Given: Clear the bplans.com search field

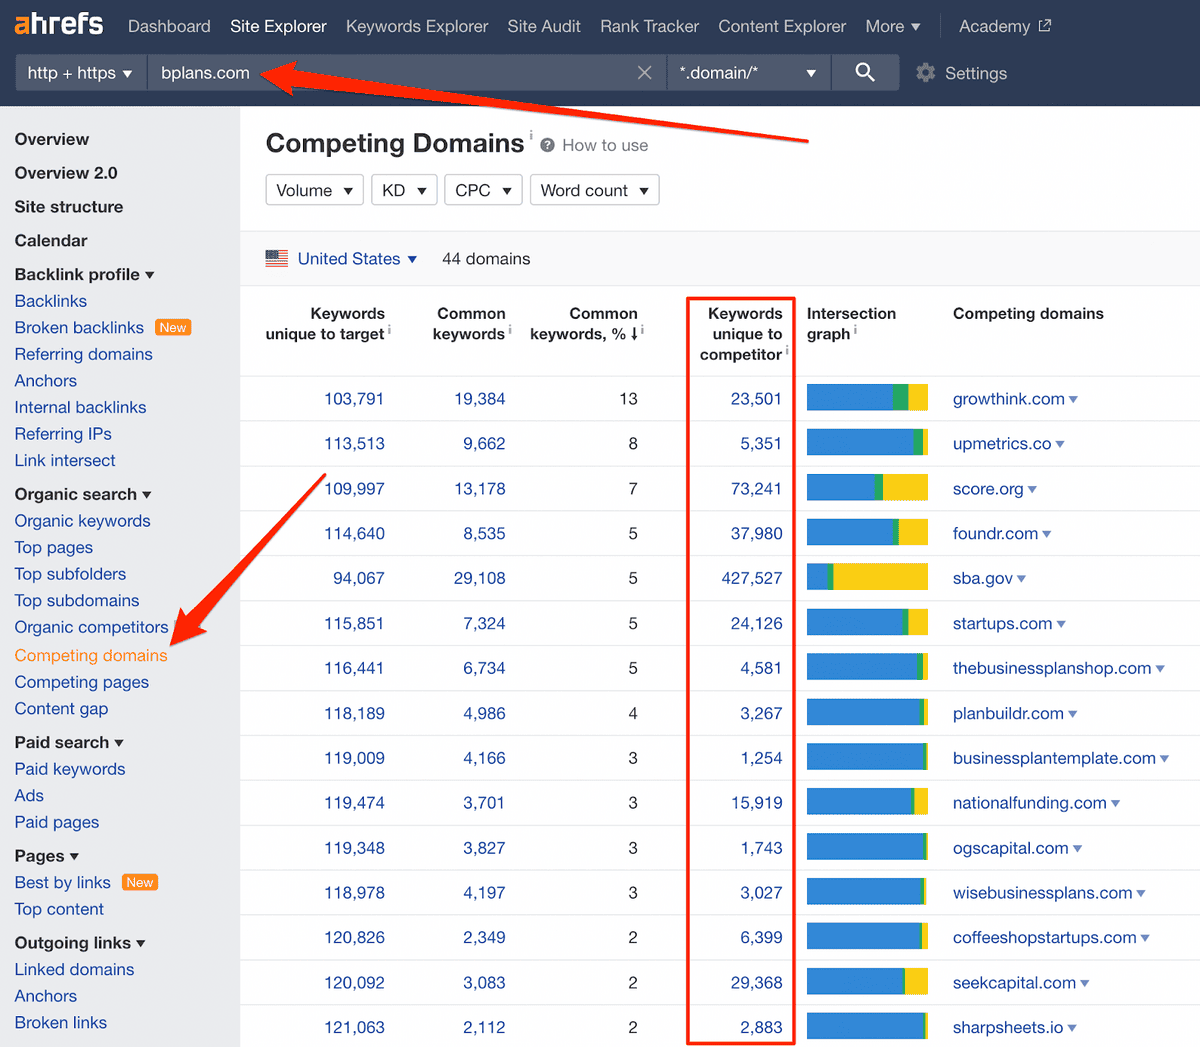Looking at the screenshot, I should click(645, 73).
